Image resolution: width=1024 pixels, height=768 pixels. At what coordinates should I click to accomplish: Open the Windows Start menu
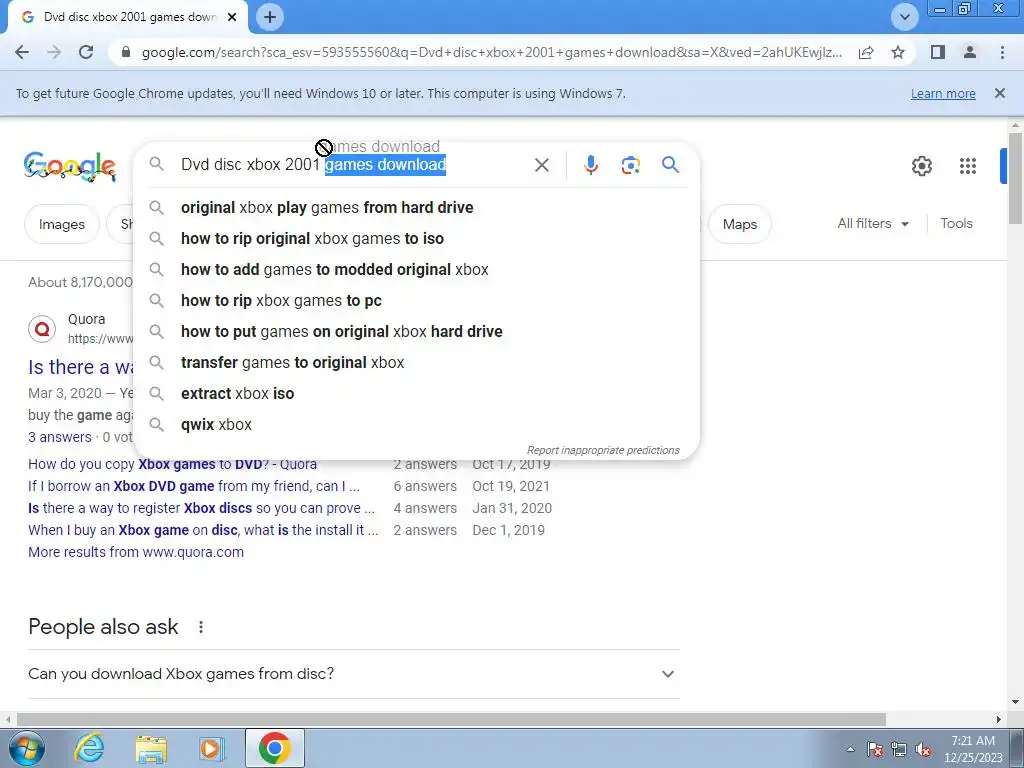[27, 748]
